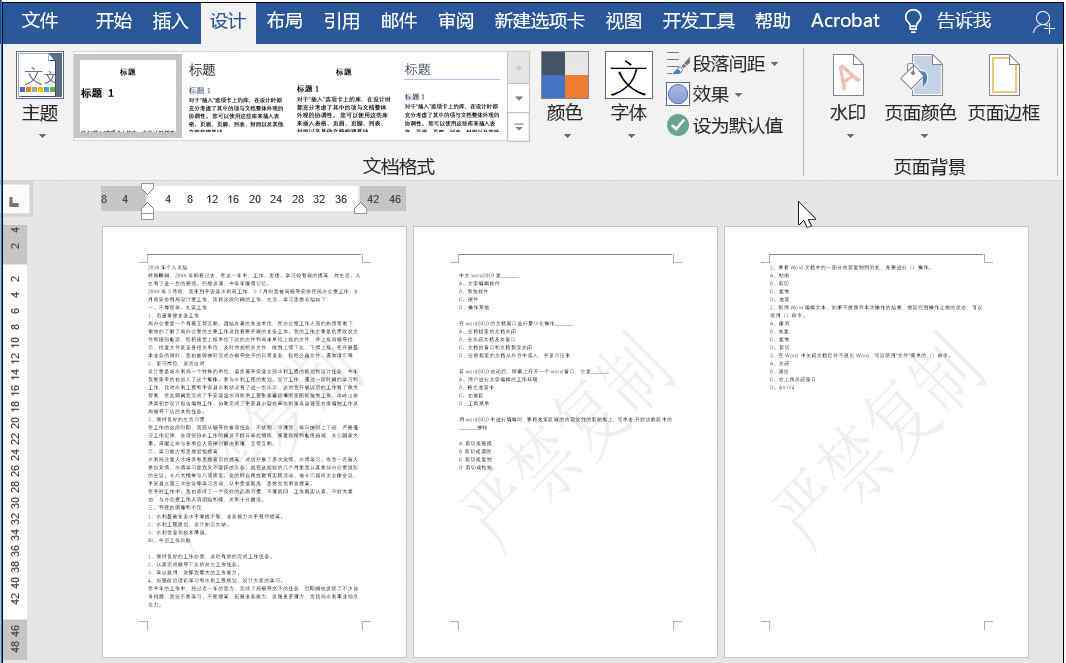Click 设为默认值 (Set as Default) checkmark
The height and width of the screenshot is (663, 1066).
[x=678, y=125]
